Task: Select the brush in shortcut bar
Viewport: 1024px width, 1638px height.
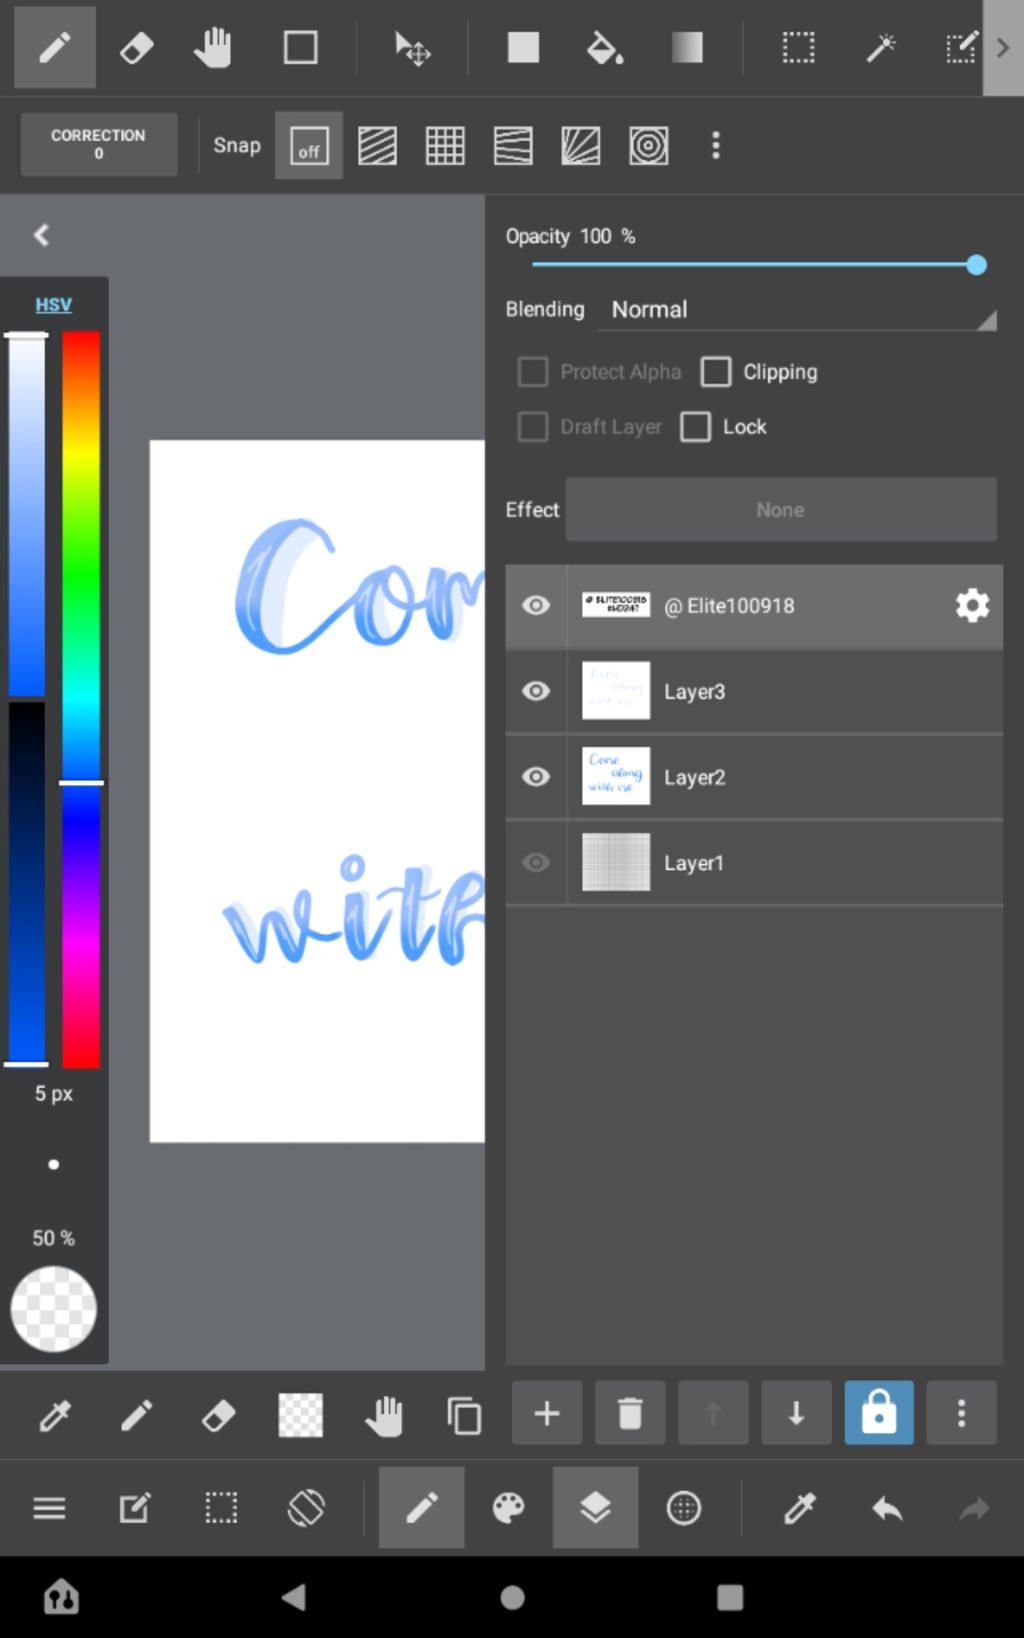Action: (x=136, y=1416)
